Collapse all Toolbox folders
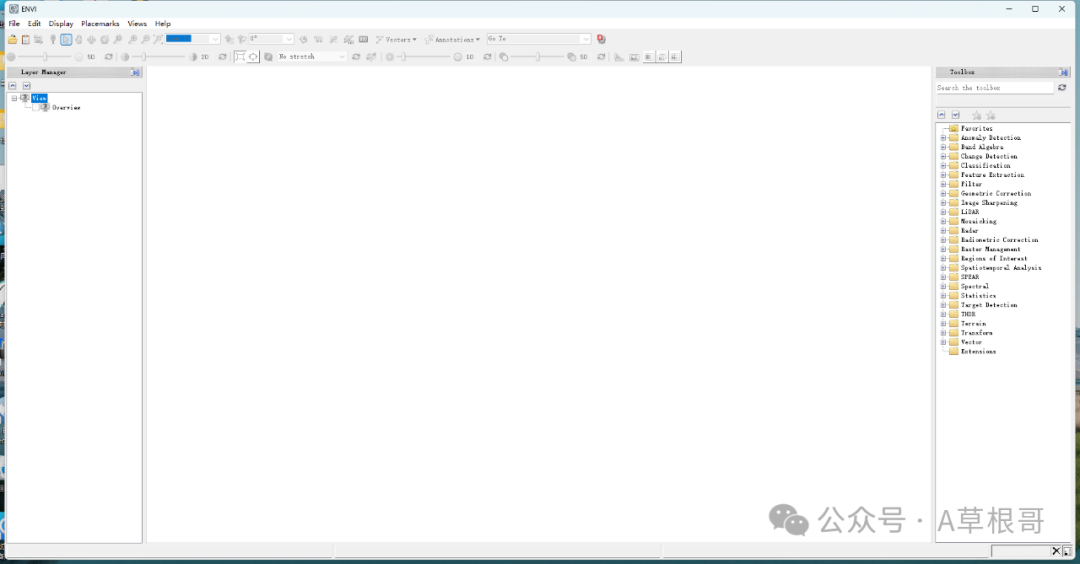The height and width of the screenshot is (564, 1080). (x=942, y=115)
